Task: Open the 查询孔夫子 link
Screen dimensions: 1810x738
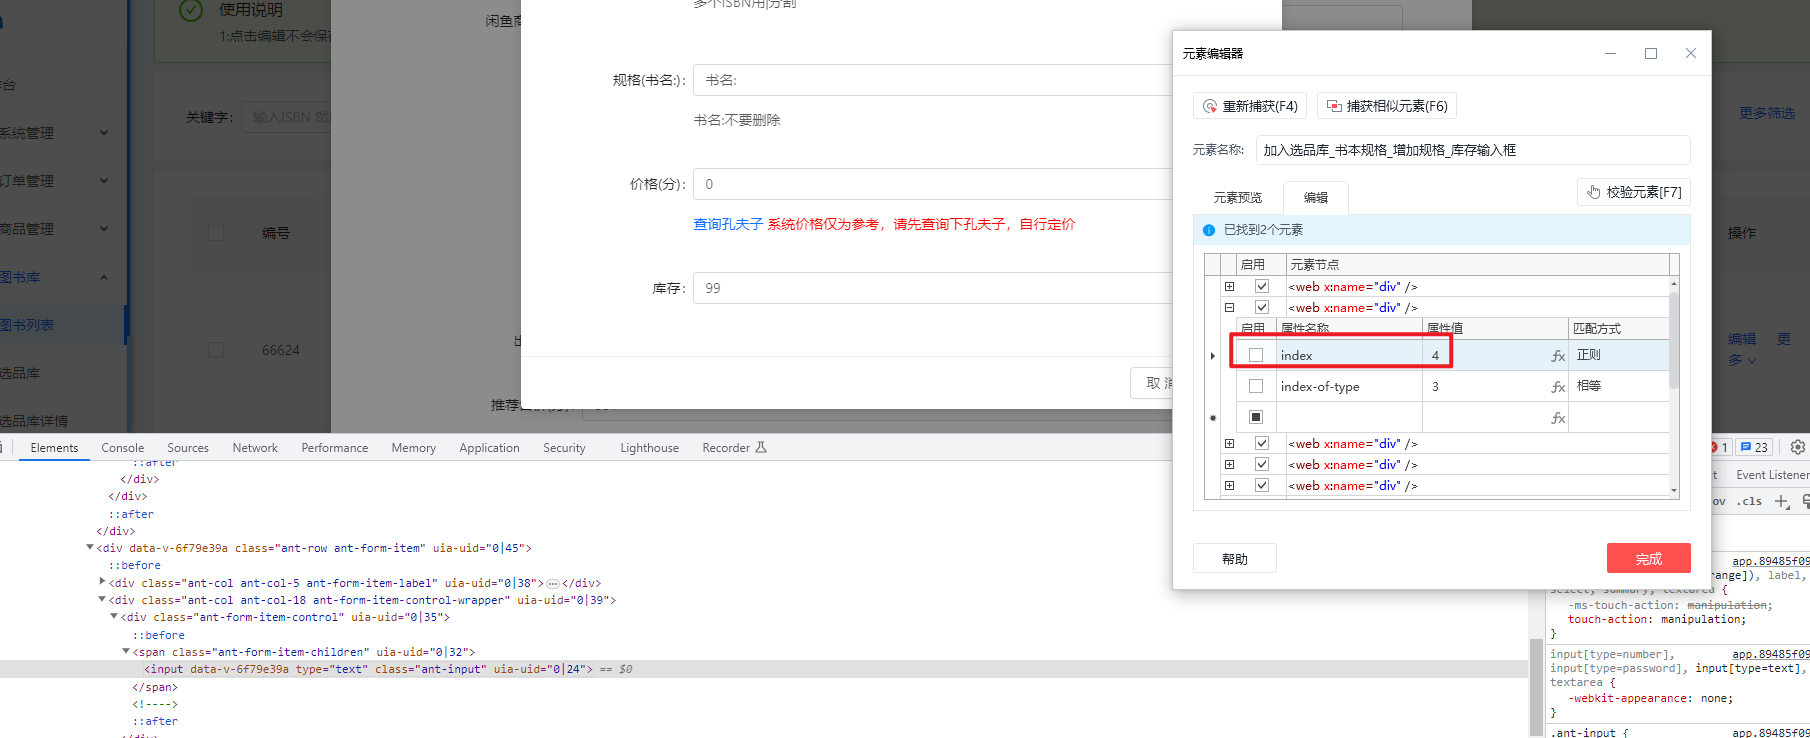Action: pyautogui.click(x=728, y=224)
